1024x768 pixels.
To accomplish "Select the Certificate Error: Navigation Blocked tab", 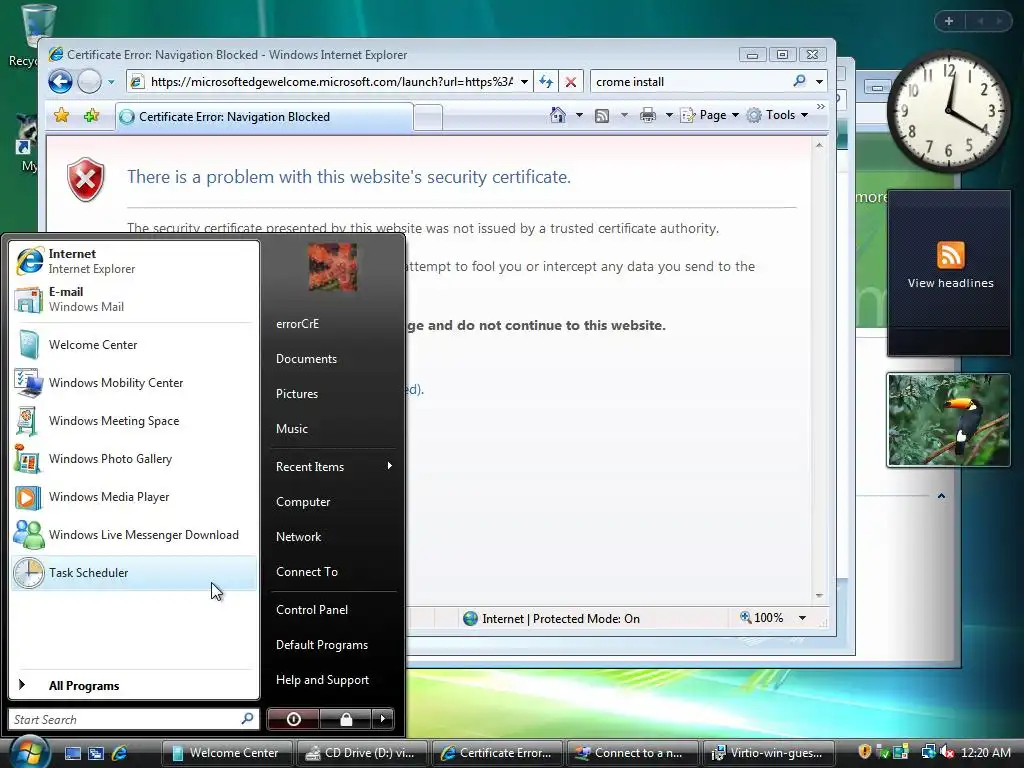I will [x=264, y=117].
